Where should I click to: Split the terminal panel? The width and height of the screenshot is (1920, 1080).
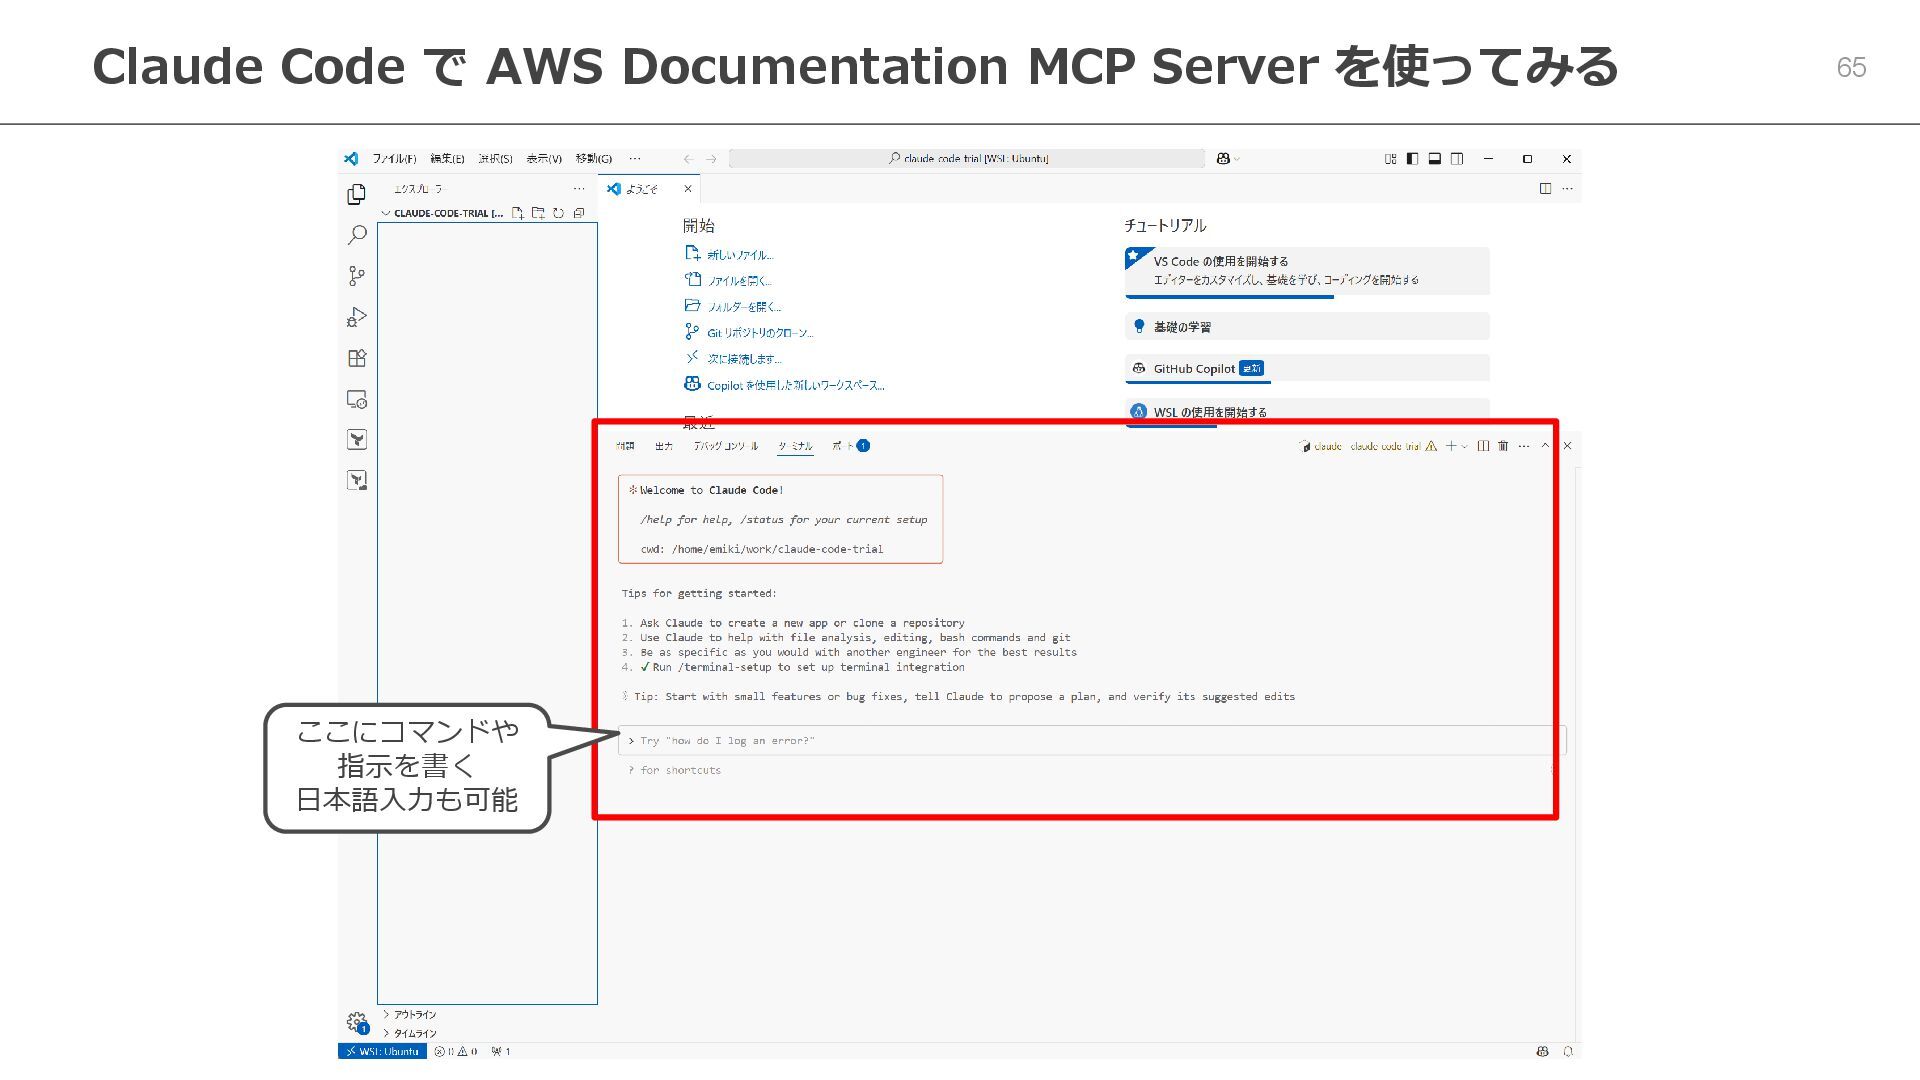1483,446
